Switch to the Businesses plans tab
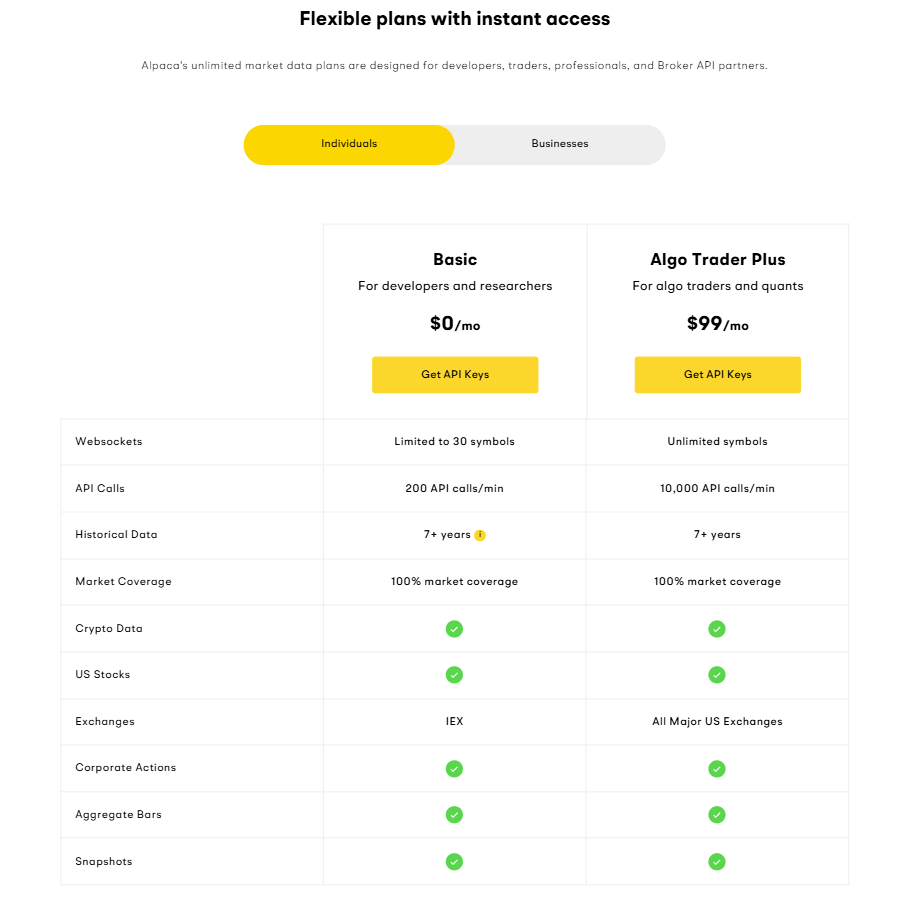Image resolution: width=918 pixels, height=903 pixels. click(x=560, y=144)
